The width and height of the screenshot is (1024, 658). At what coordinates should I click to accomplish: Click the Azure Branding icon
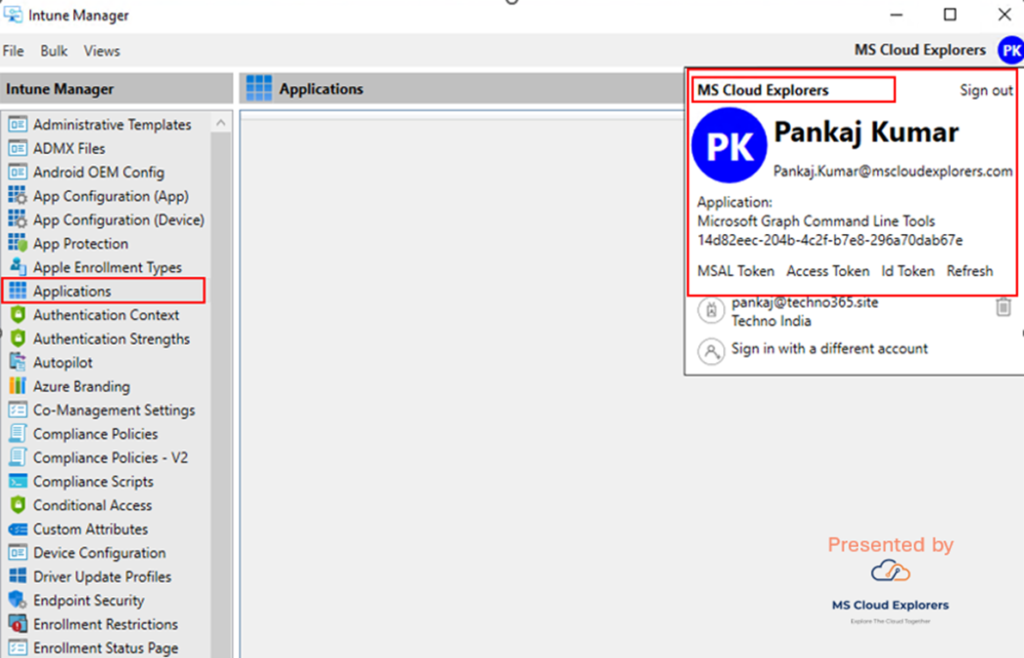pos(18,386)
